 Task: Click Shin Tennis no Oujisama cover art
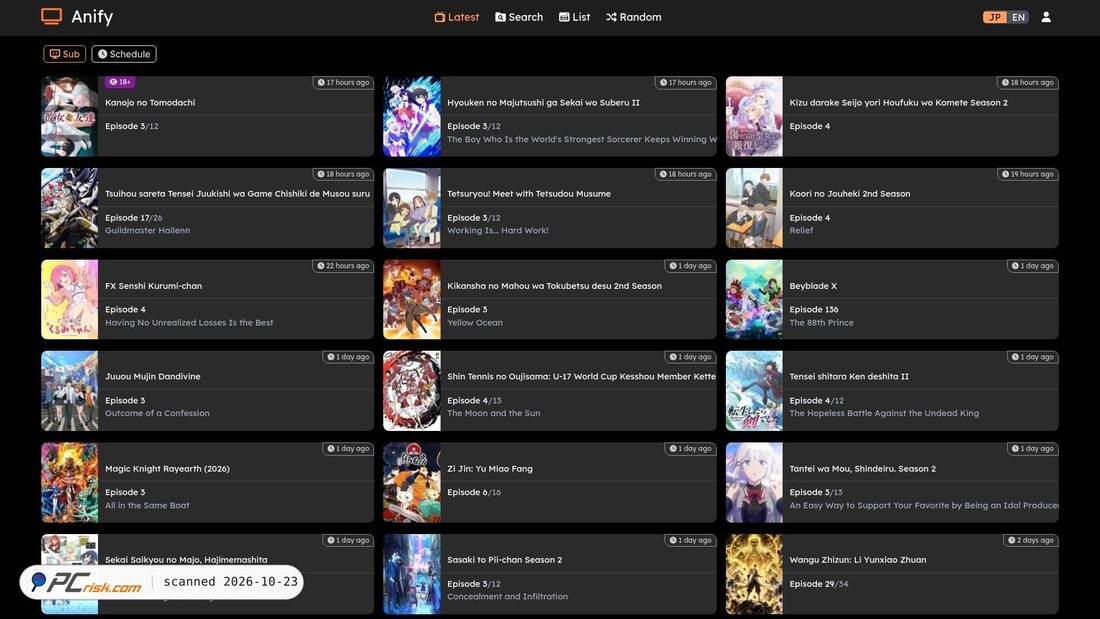(x=412, y=391)
